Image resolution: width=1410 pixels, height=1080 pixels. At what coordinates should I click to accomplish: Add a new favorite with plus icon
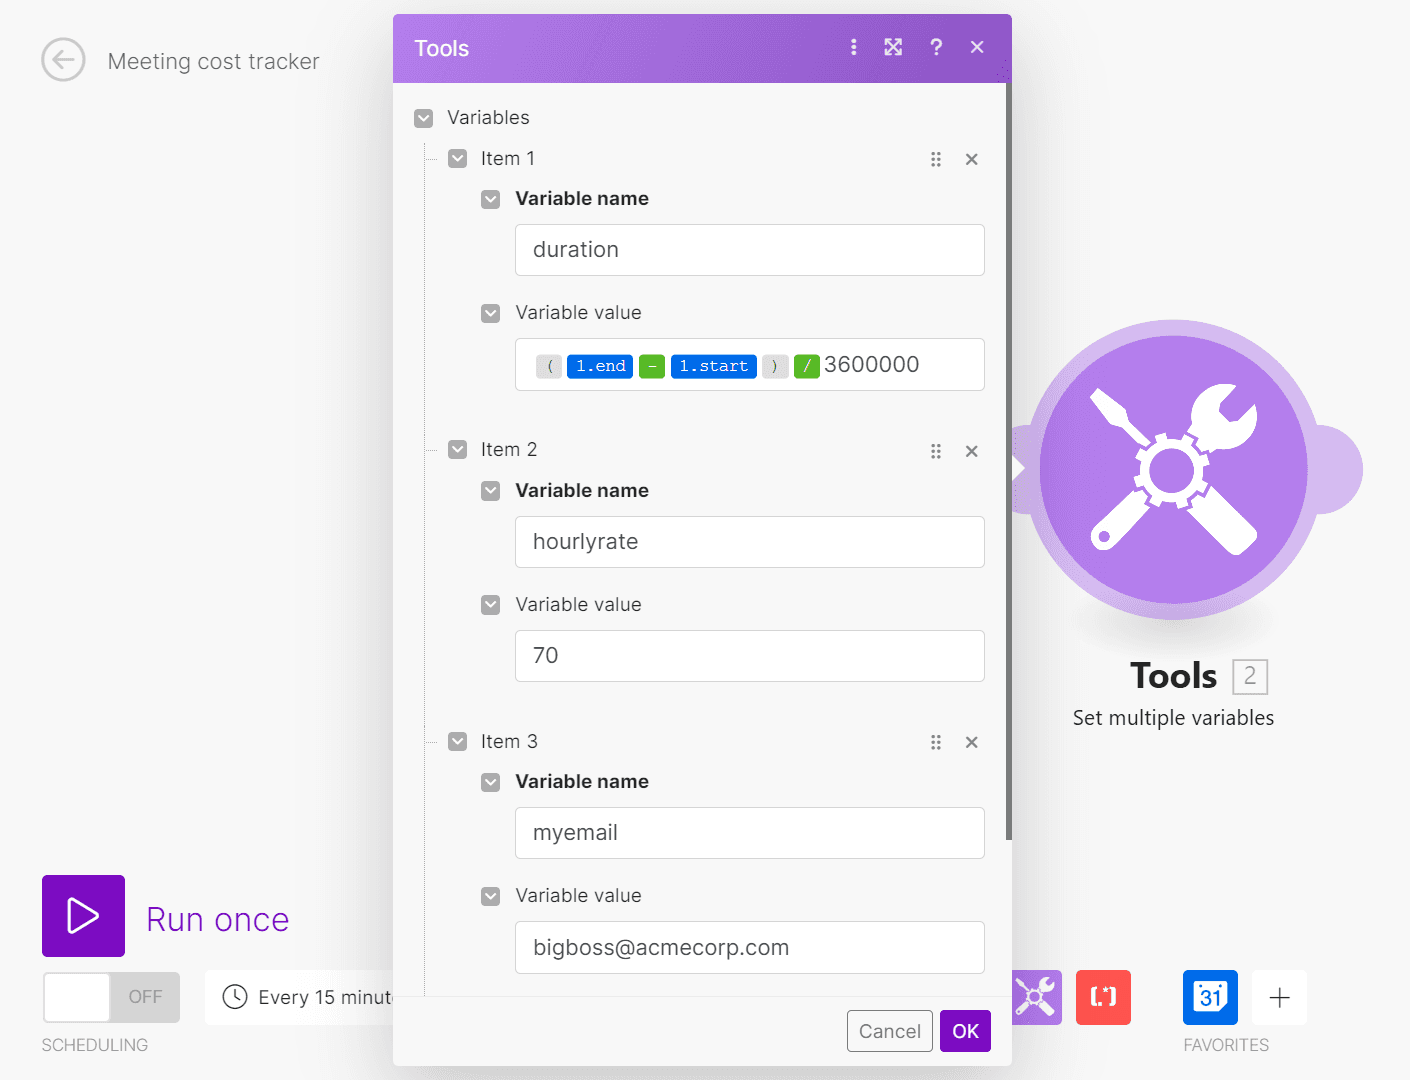point(1279,997)
